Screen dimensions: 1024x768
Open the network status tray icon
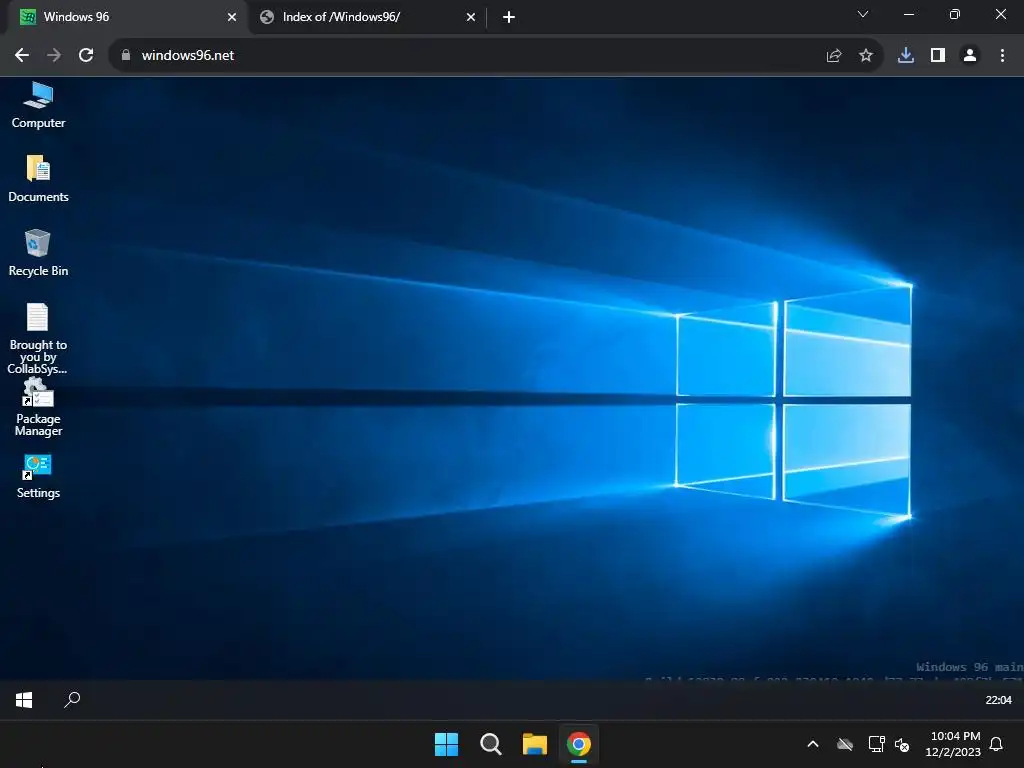pyautogui.click(x=876, y=744)
